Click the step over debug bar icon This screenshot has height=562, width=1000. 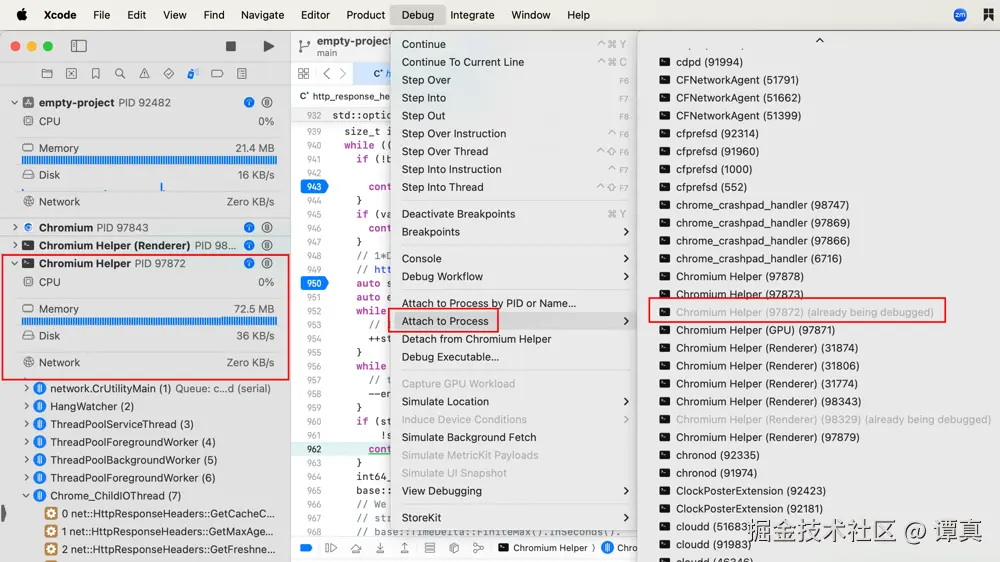point(355,548)
